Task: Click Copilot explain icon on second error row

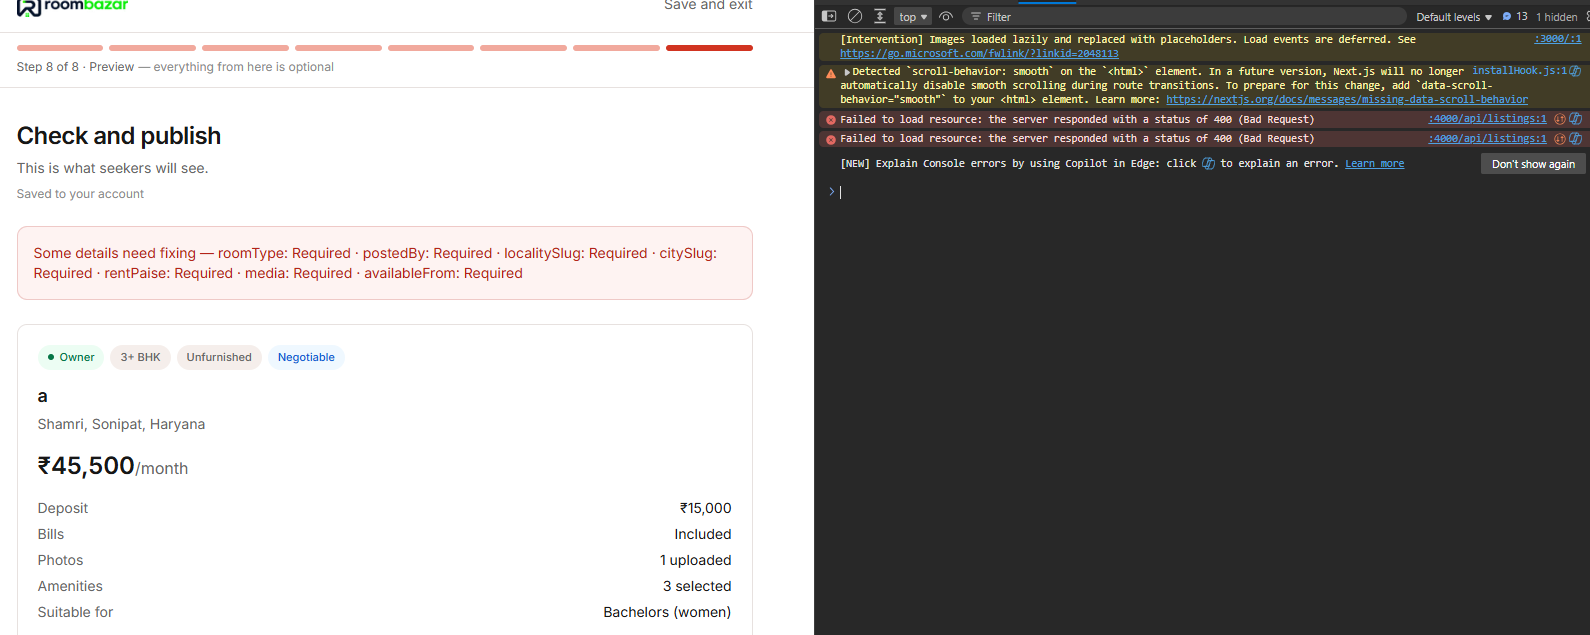Action: click(x=1575, y=139)
